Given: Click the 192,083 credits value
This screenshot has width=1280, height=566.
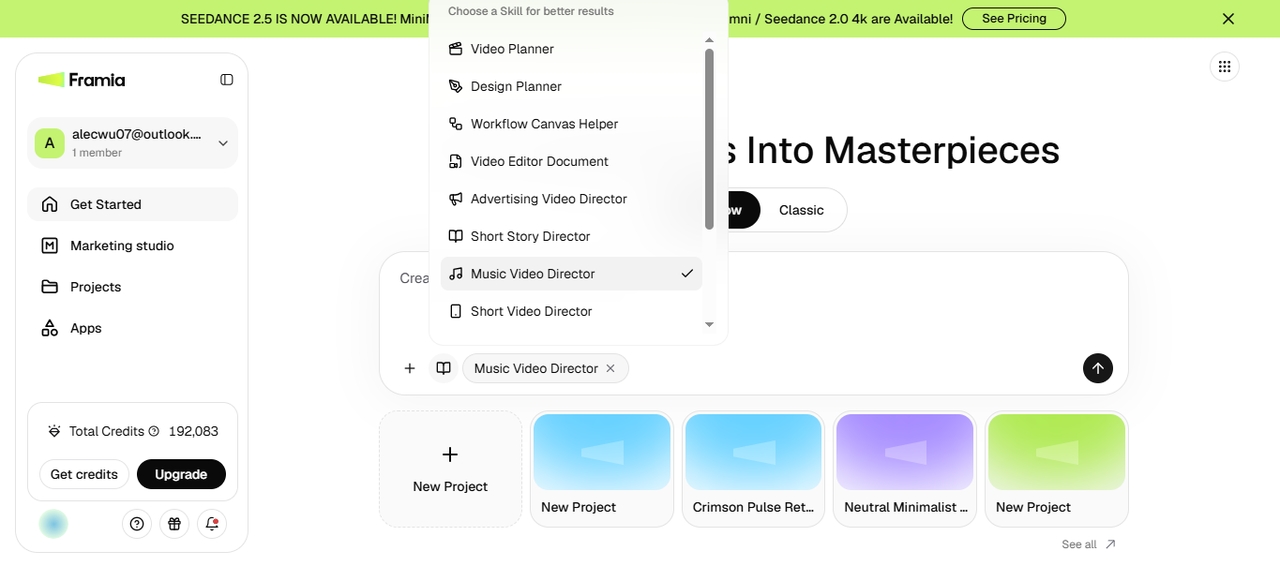Looking at the screenshot, I should click(194, 431).
